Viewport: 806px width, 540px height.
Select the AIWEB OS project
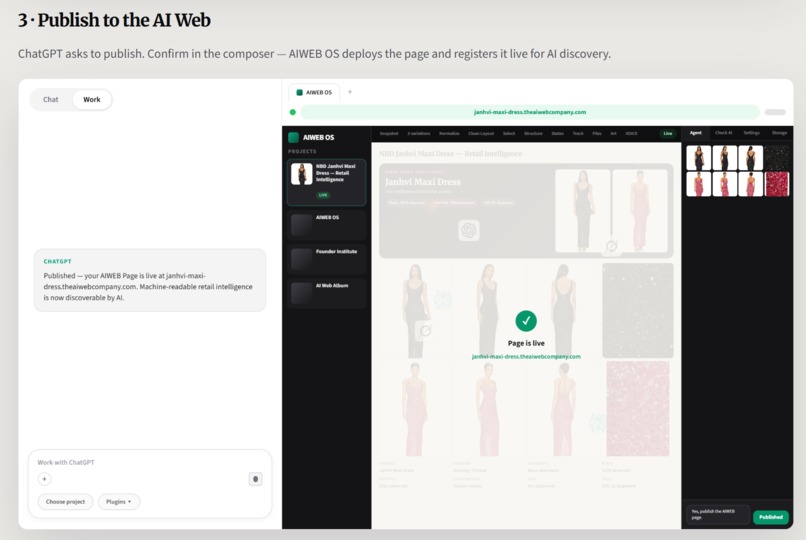click(x=326, y=225)
